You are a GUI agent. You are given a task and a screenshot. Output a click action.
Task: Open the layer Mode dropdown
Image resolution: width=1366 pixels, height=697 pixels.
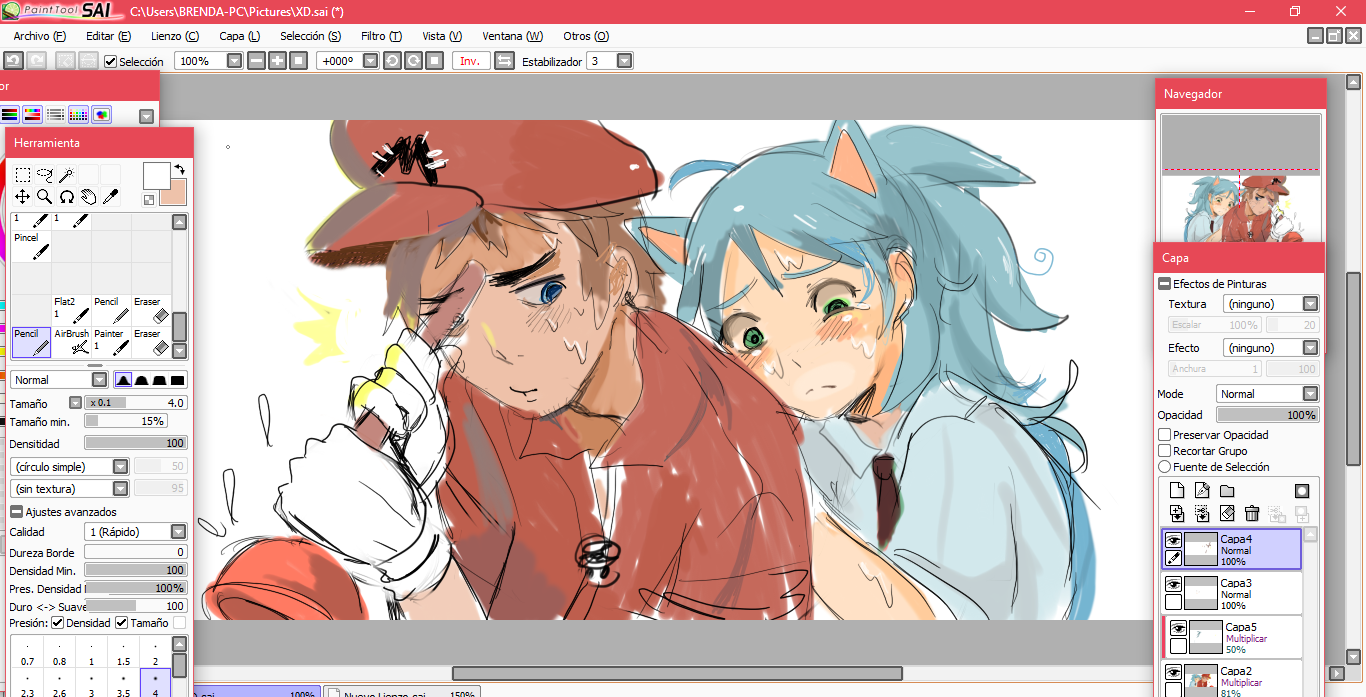pyautogui.click(x=1310, y=394)
